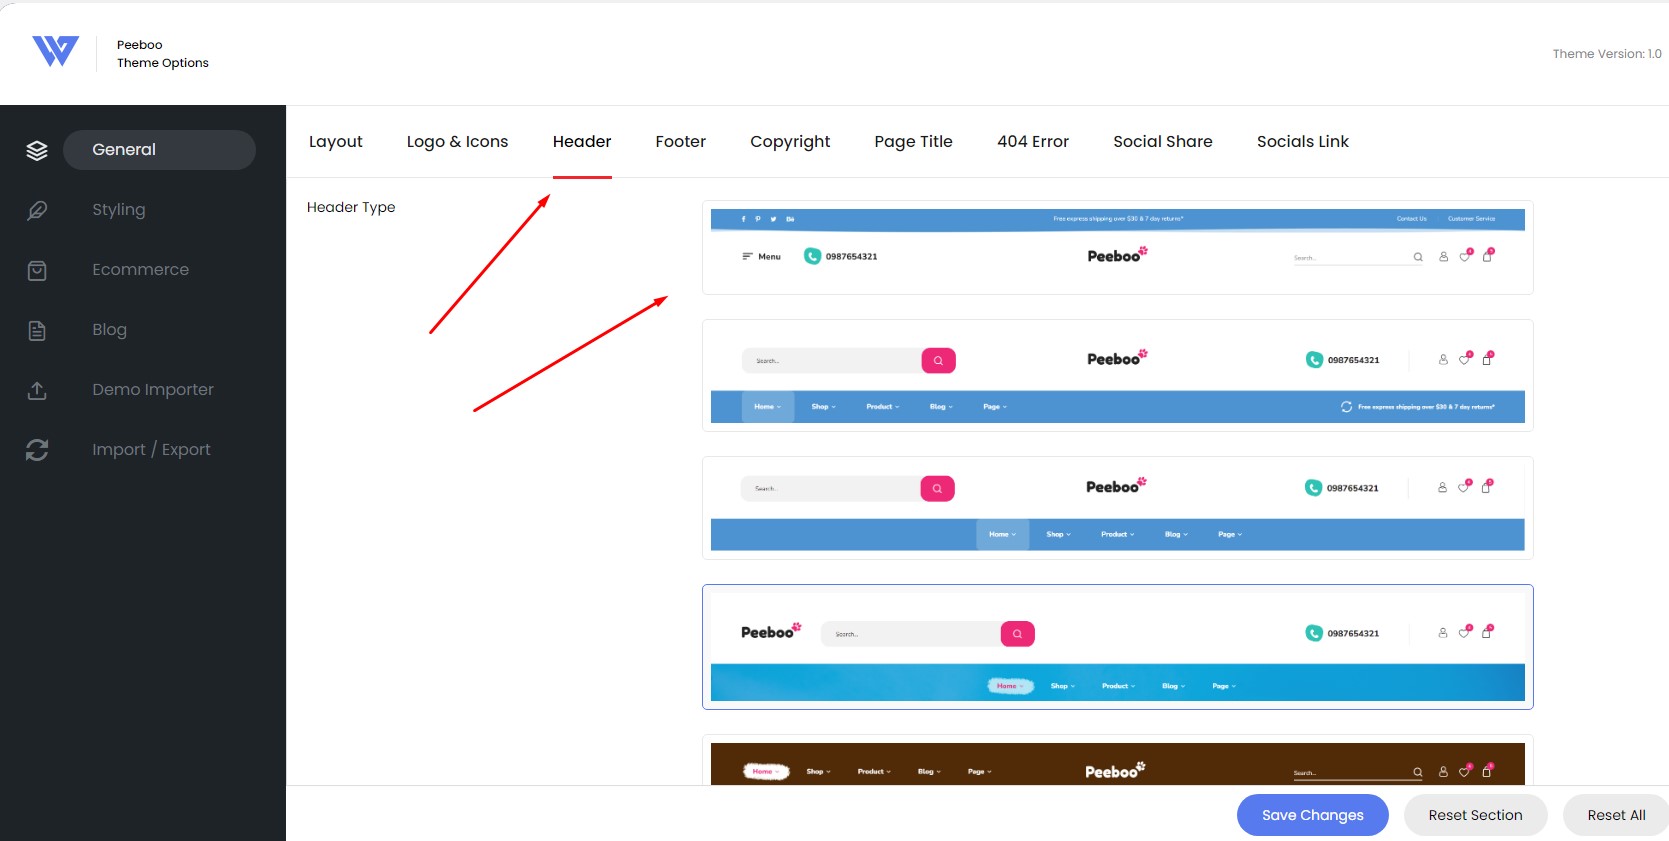Open the Footer tab
Viewport: 1669px width, 841px height.
680,142
